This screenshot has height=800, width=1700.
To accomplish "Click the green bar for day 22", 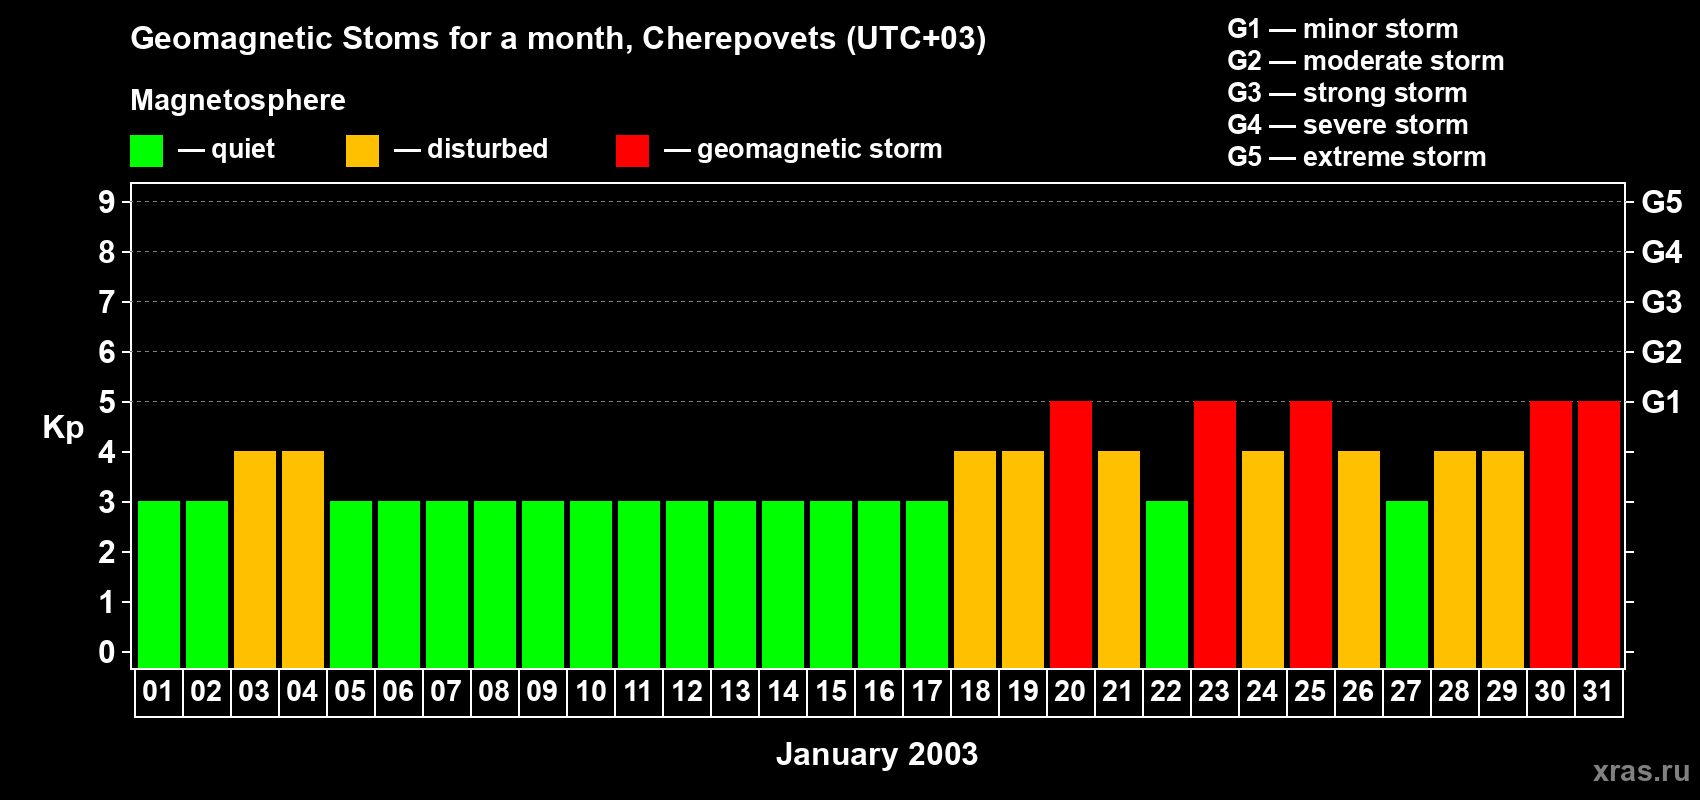I will click(x=1167, y=584).
